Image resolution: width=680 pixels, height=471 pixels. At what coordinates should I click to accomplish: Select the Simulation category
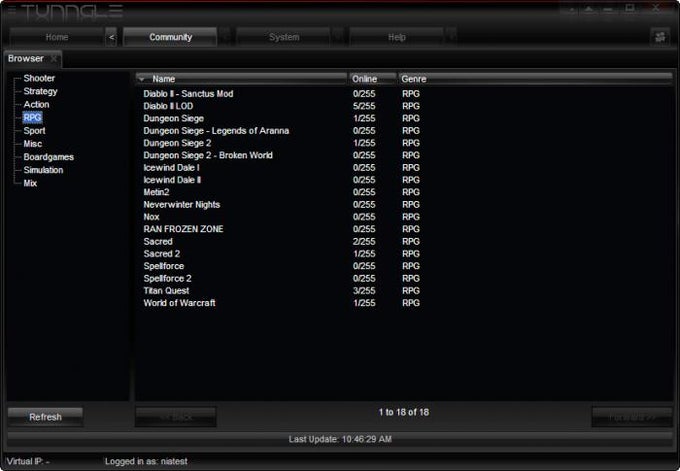pyautogui.click(x=43, y=170)
